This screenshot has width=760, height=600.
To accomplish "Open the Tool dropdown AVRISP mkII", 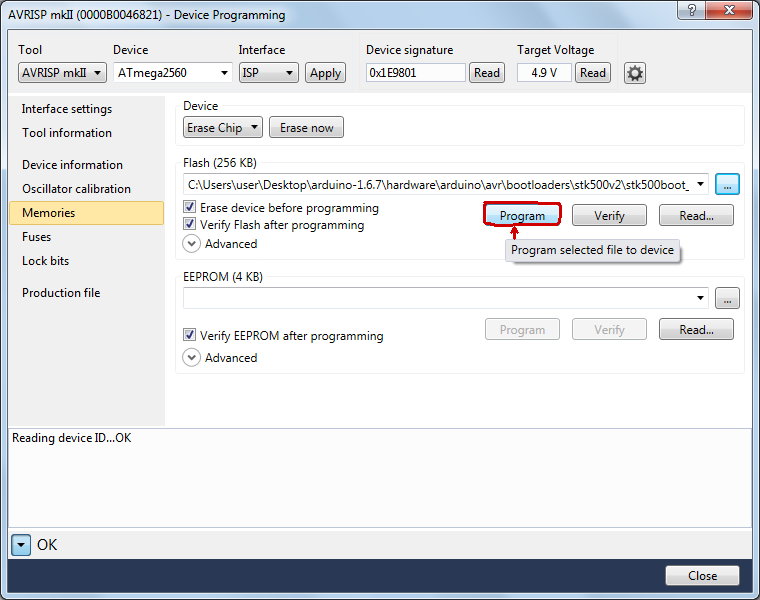I will (62, 73).
